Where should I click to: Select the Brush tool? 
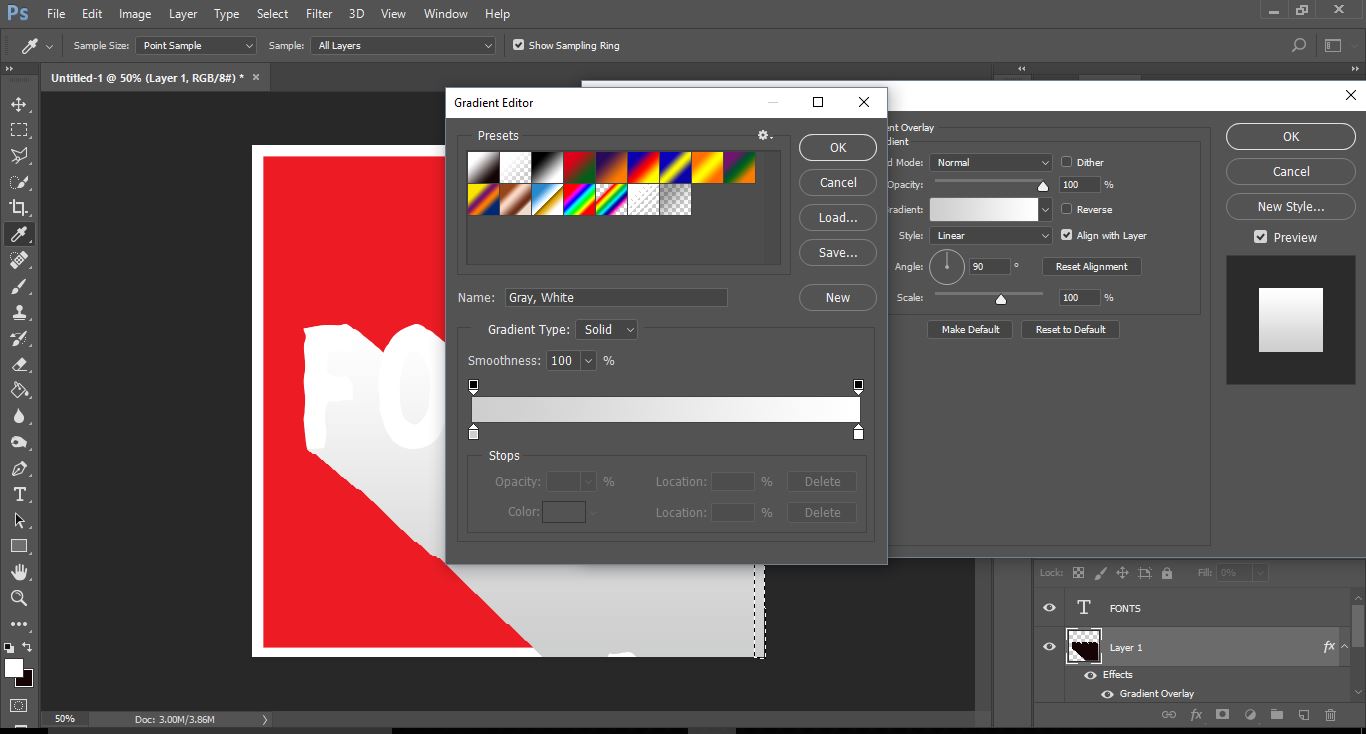coord(19,286)
